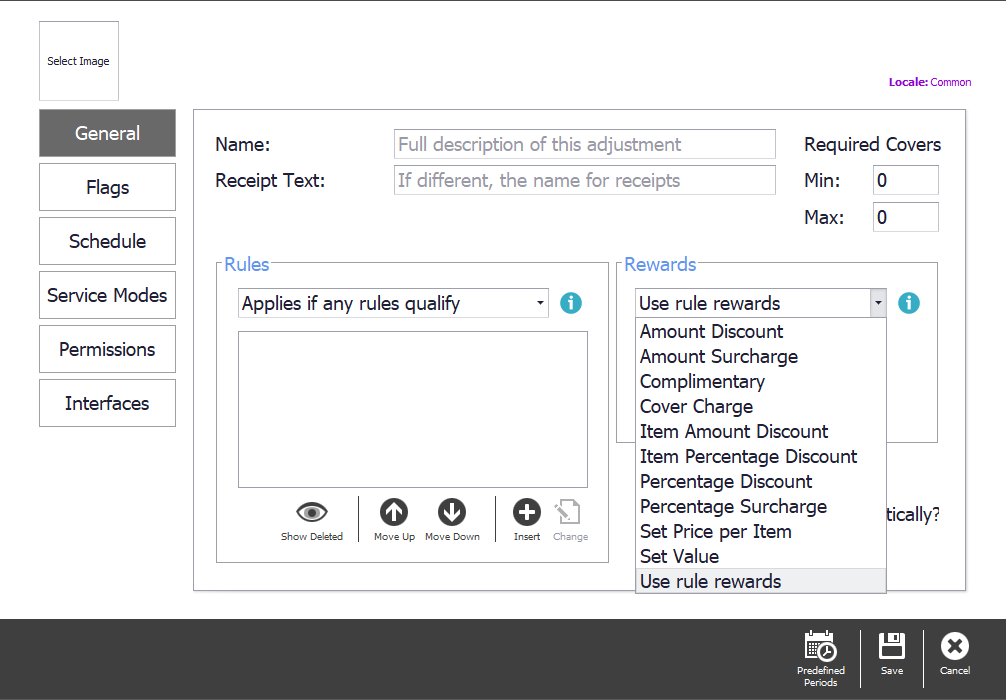
Task: Switch to the General tab
Action: (x=107, y=133)
